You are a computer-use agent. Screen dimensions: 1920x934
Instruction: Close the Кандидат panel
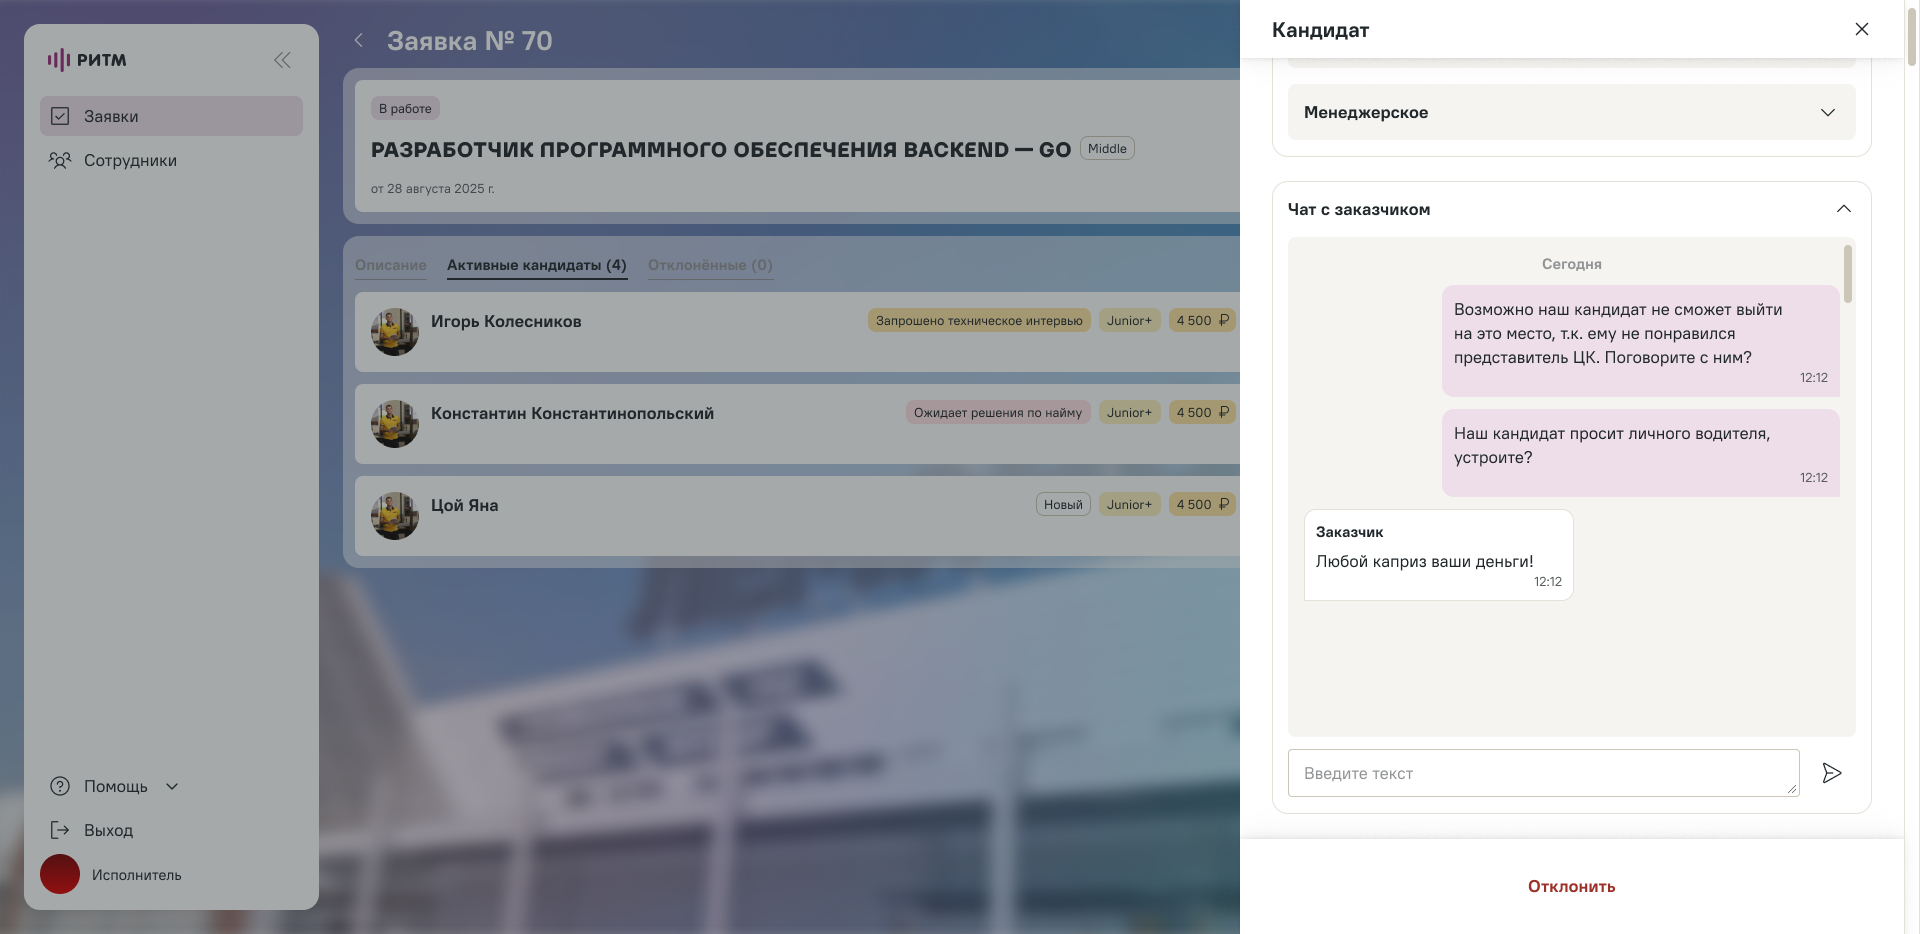[x=1862, y=29]
